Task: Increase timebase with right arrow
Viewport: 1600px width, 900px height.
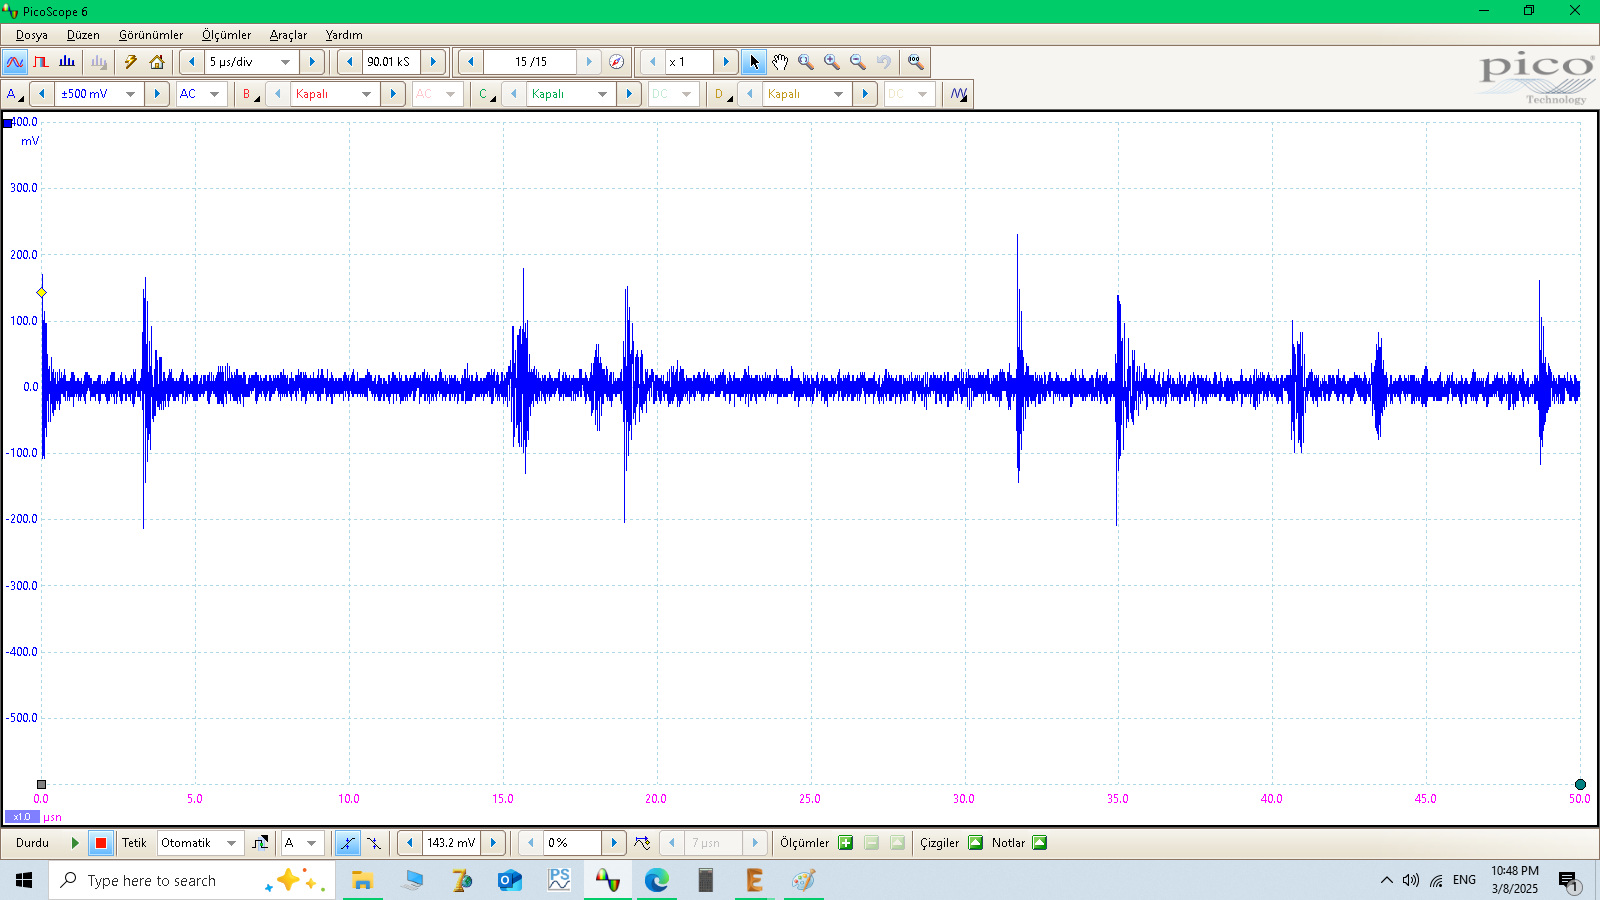Action: click(312, 62)
